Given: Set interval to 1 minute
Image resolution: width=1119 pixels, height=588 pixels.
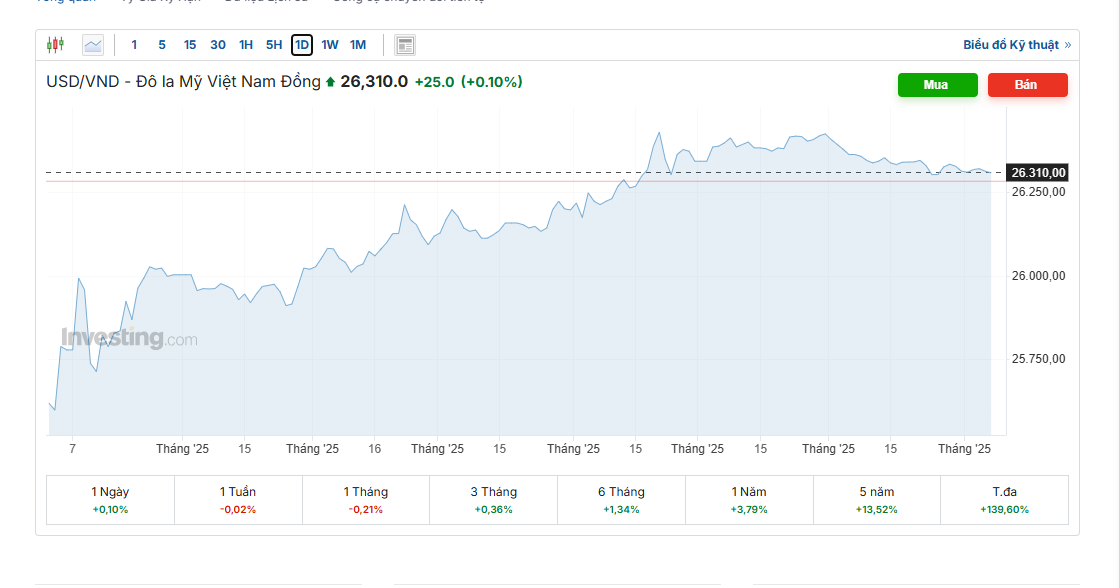Looking at the screenshot, I should [x=134, y=44].
